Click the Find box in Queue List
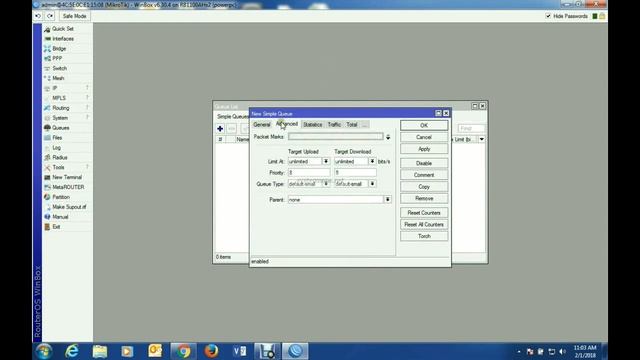Viewport: 640px width, 360px height. tap(471, 129)
